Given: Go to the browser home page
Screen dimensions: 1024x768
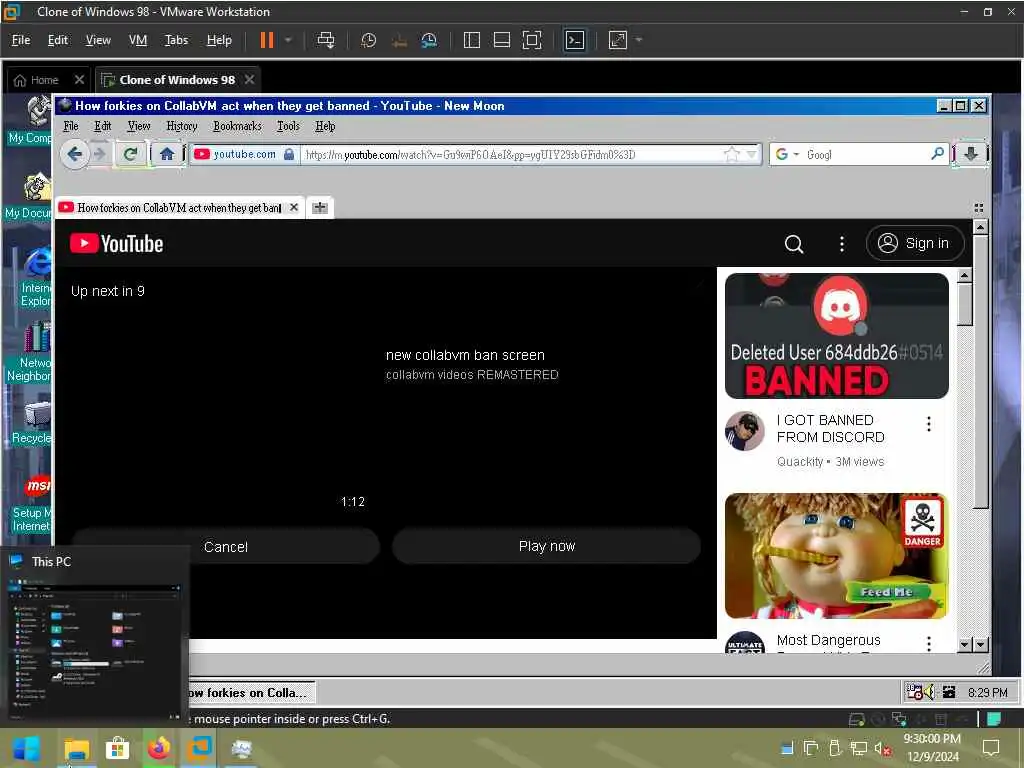Looking at the screenshot, I should [x=167, y=155].
